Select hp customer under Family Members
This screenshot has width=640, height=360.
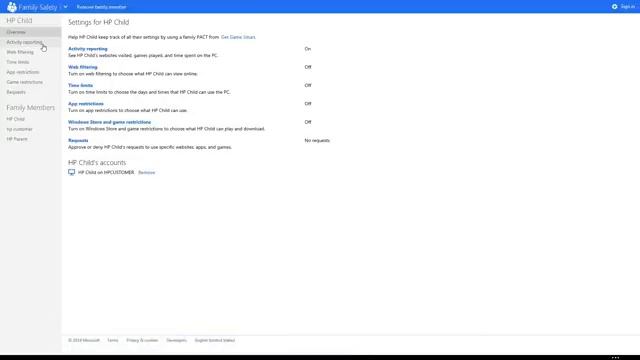(19, 129)
